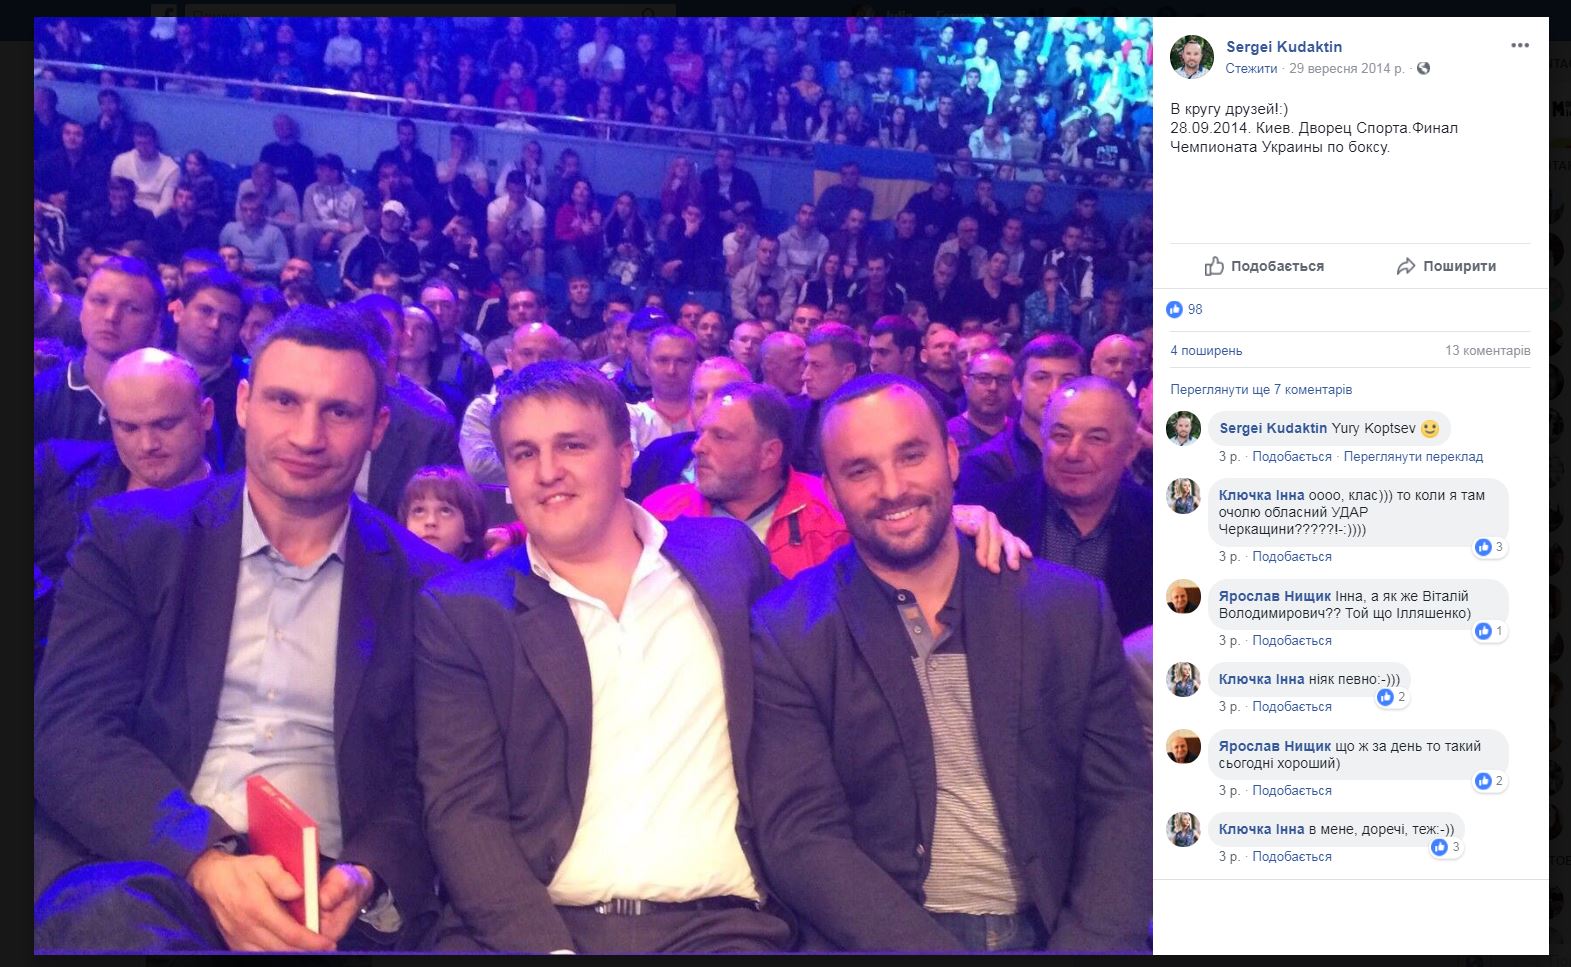Open Ярослав Нищик's avatar on Іллященко comment
The image size is (1571, 967).
[x=1183, y=597]
